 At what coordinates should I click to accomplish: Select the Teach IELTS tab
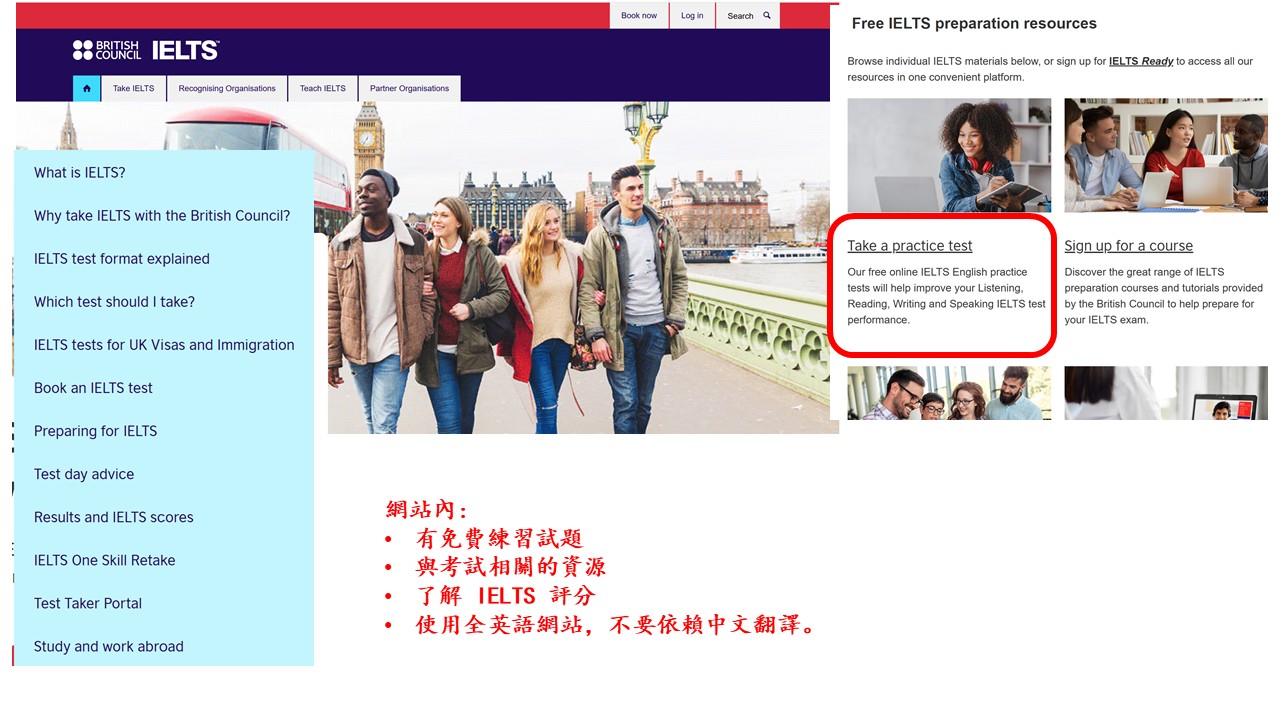pos(323,89)
